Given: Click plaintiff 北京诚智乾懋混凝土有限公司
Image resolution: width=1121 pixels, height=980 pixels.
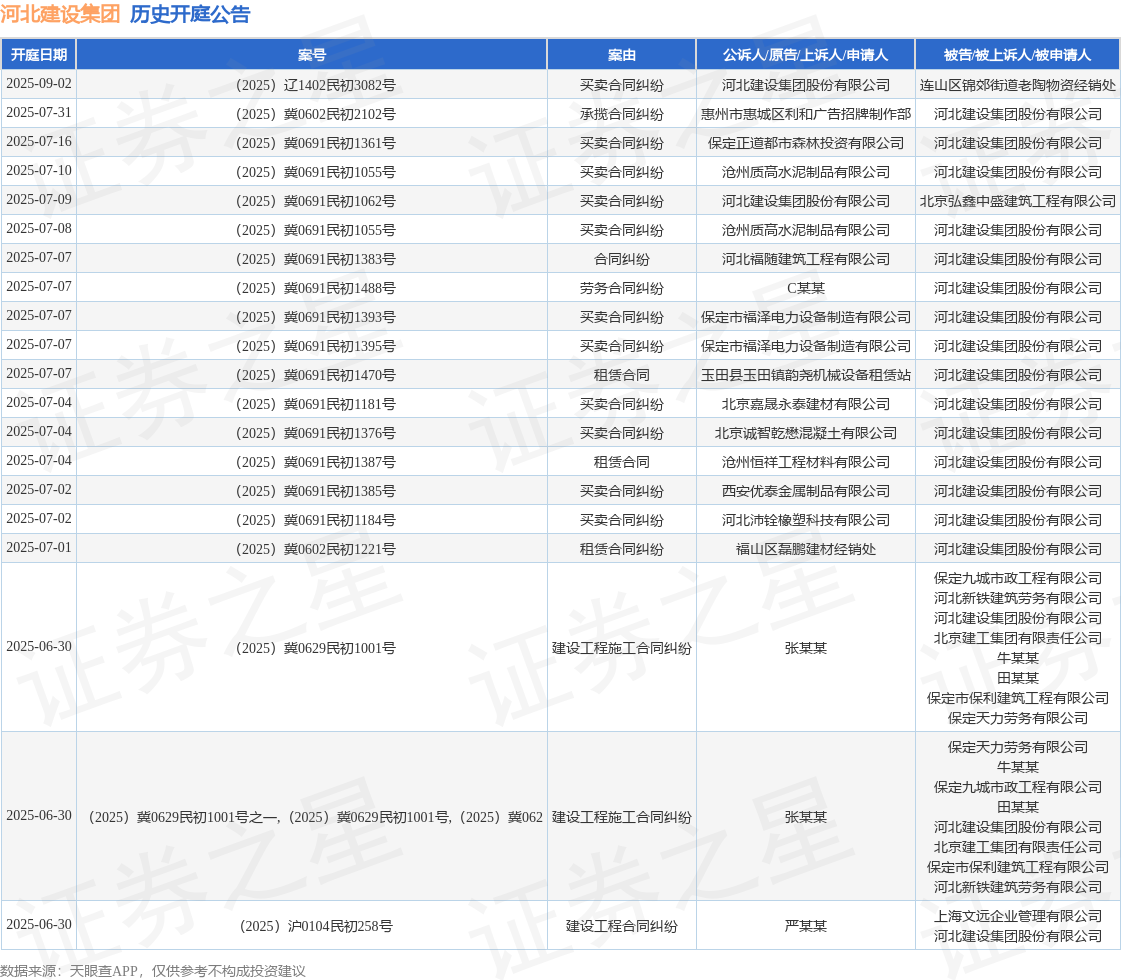Looking at the screenshot, I should coord(806,432).
